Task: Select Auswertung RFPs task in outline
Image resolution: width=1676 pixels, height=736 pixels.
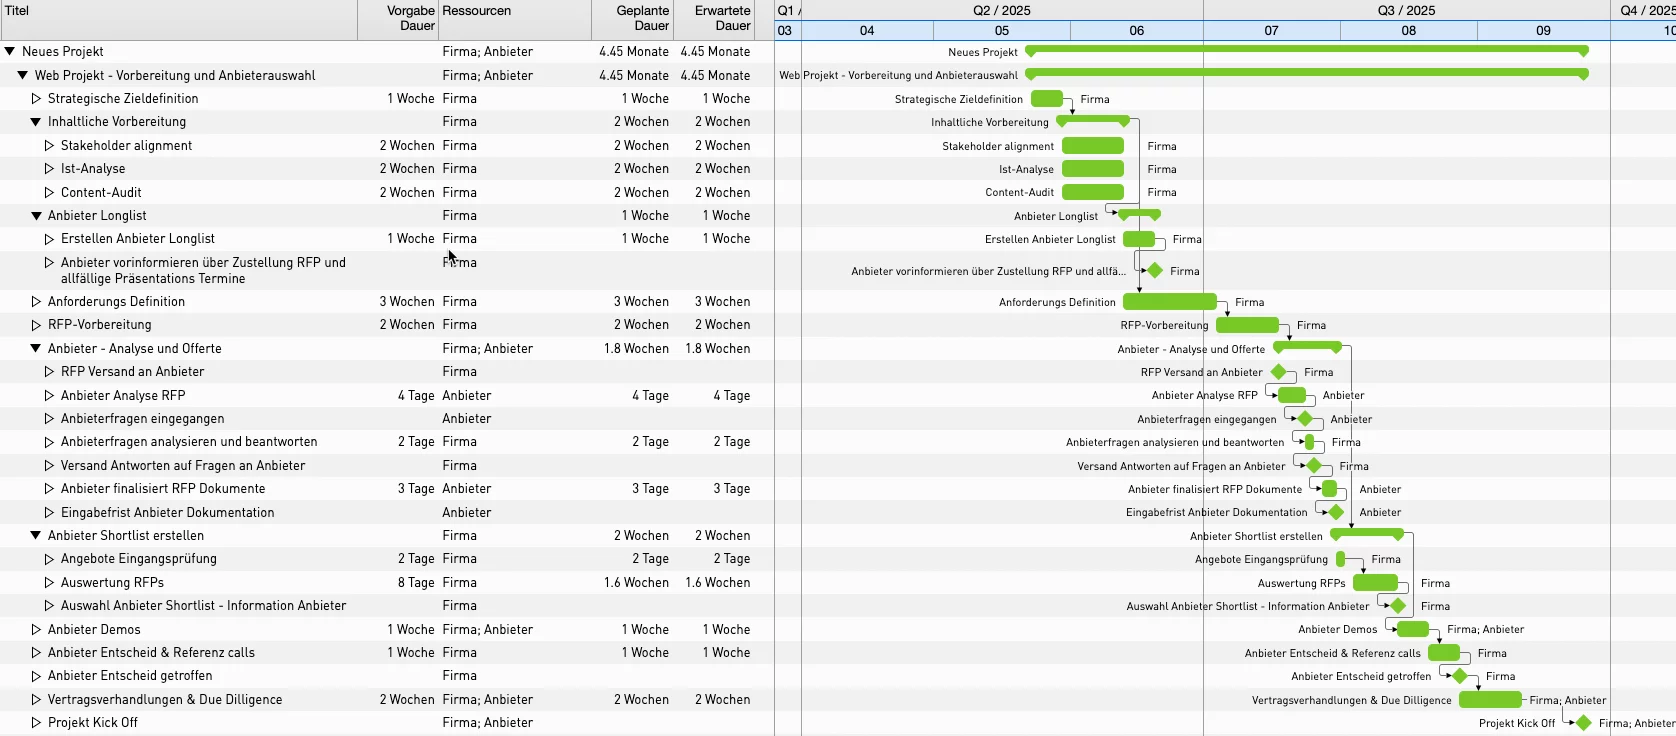Action: pos(112,583)
